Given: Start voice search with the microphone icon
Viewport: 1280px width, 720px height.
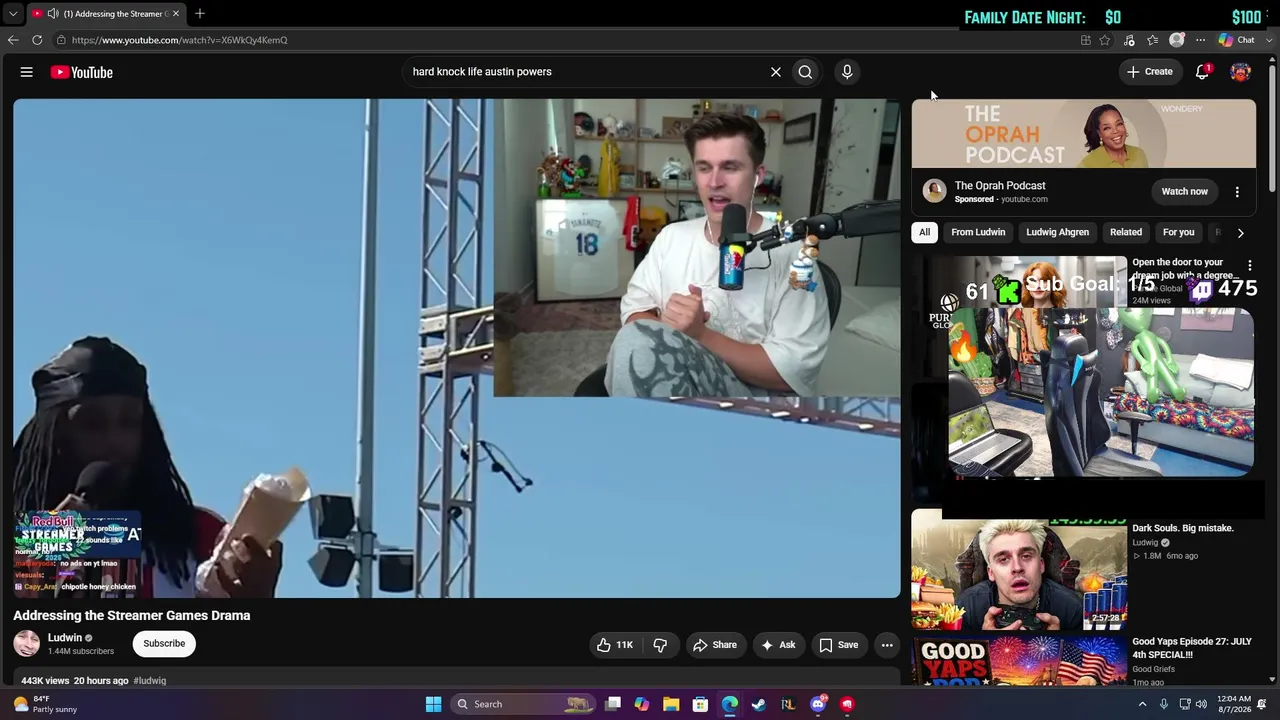Looking at the screenshot, I should [x=847, y=72].
